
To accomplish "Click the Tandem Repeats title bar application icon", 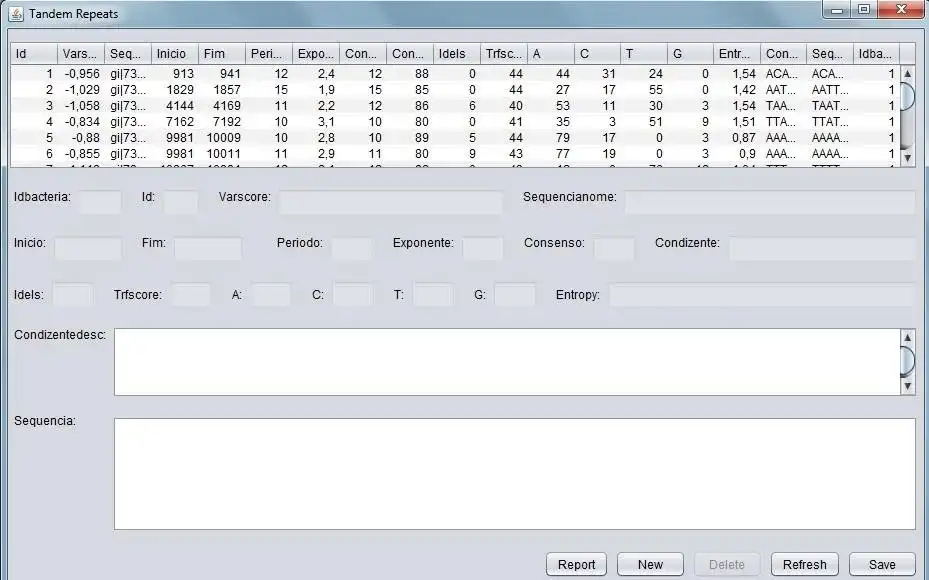I will [14, 13].
